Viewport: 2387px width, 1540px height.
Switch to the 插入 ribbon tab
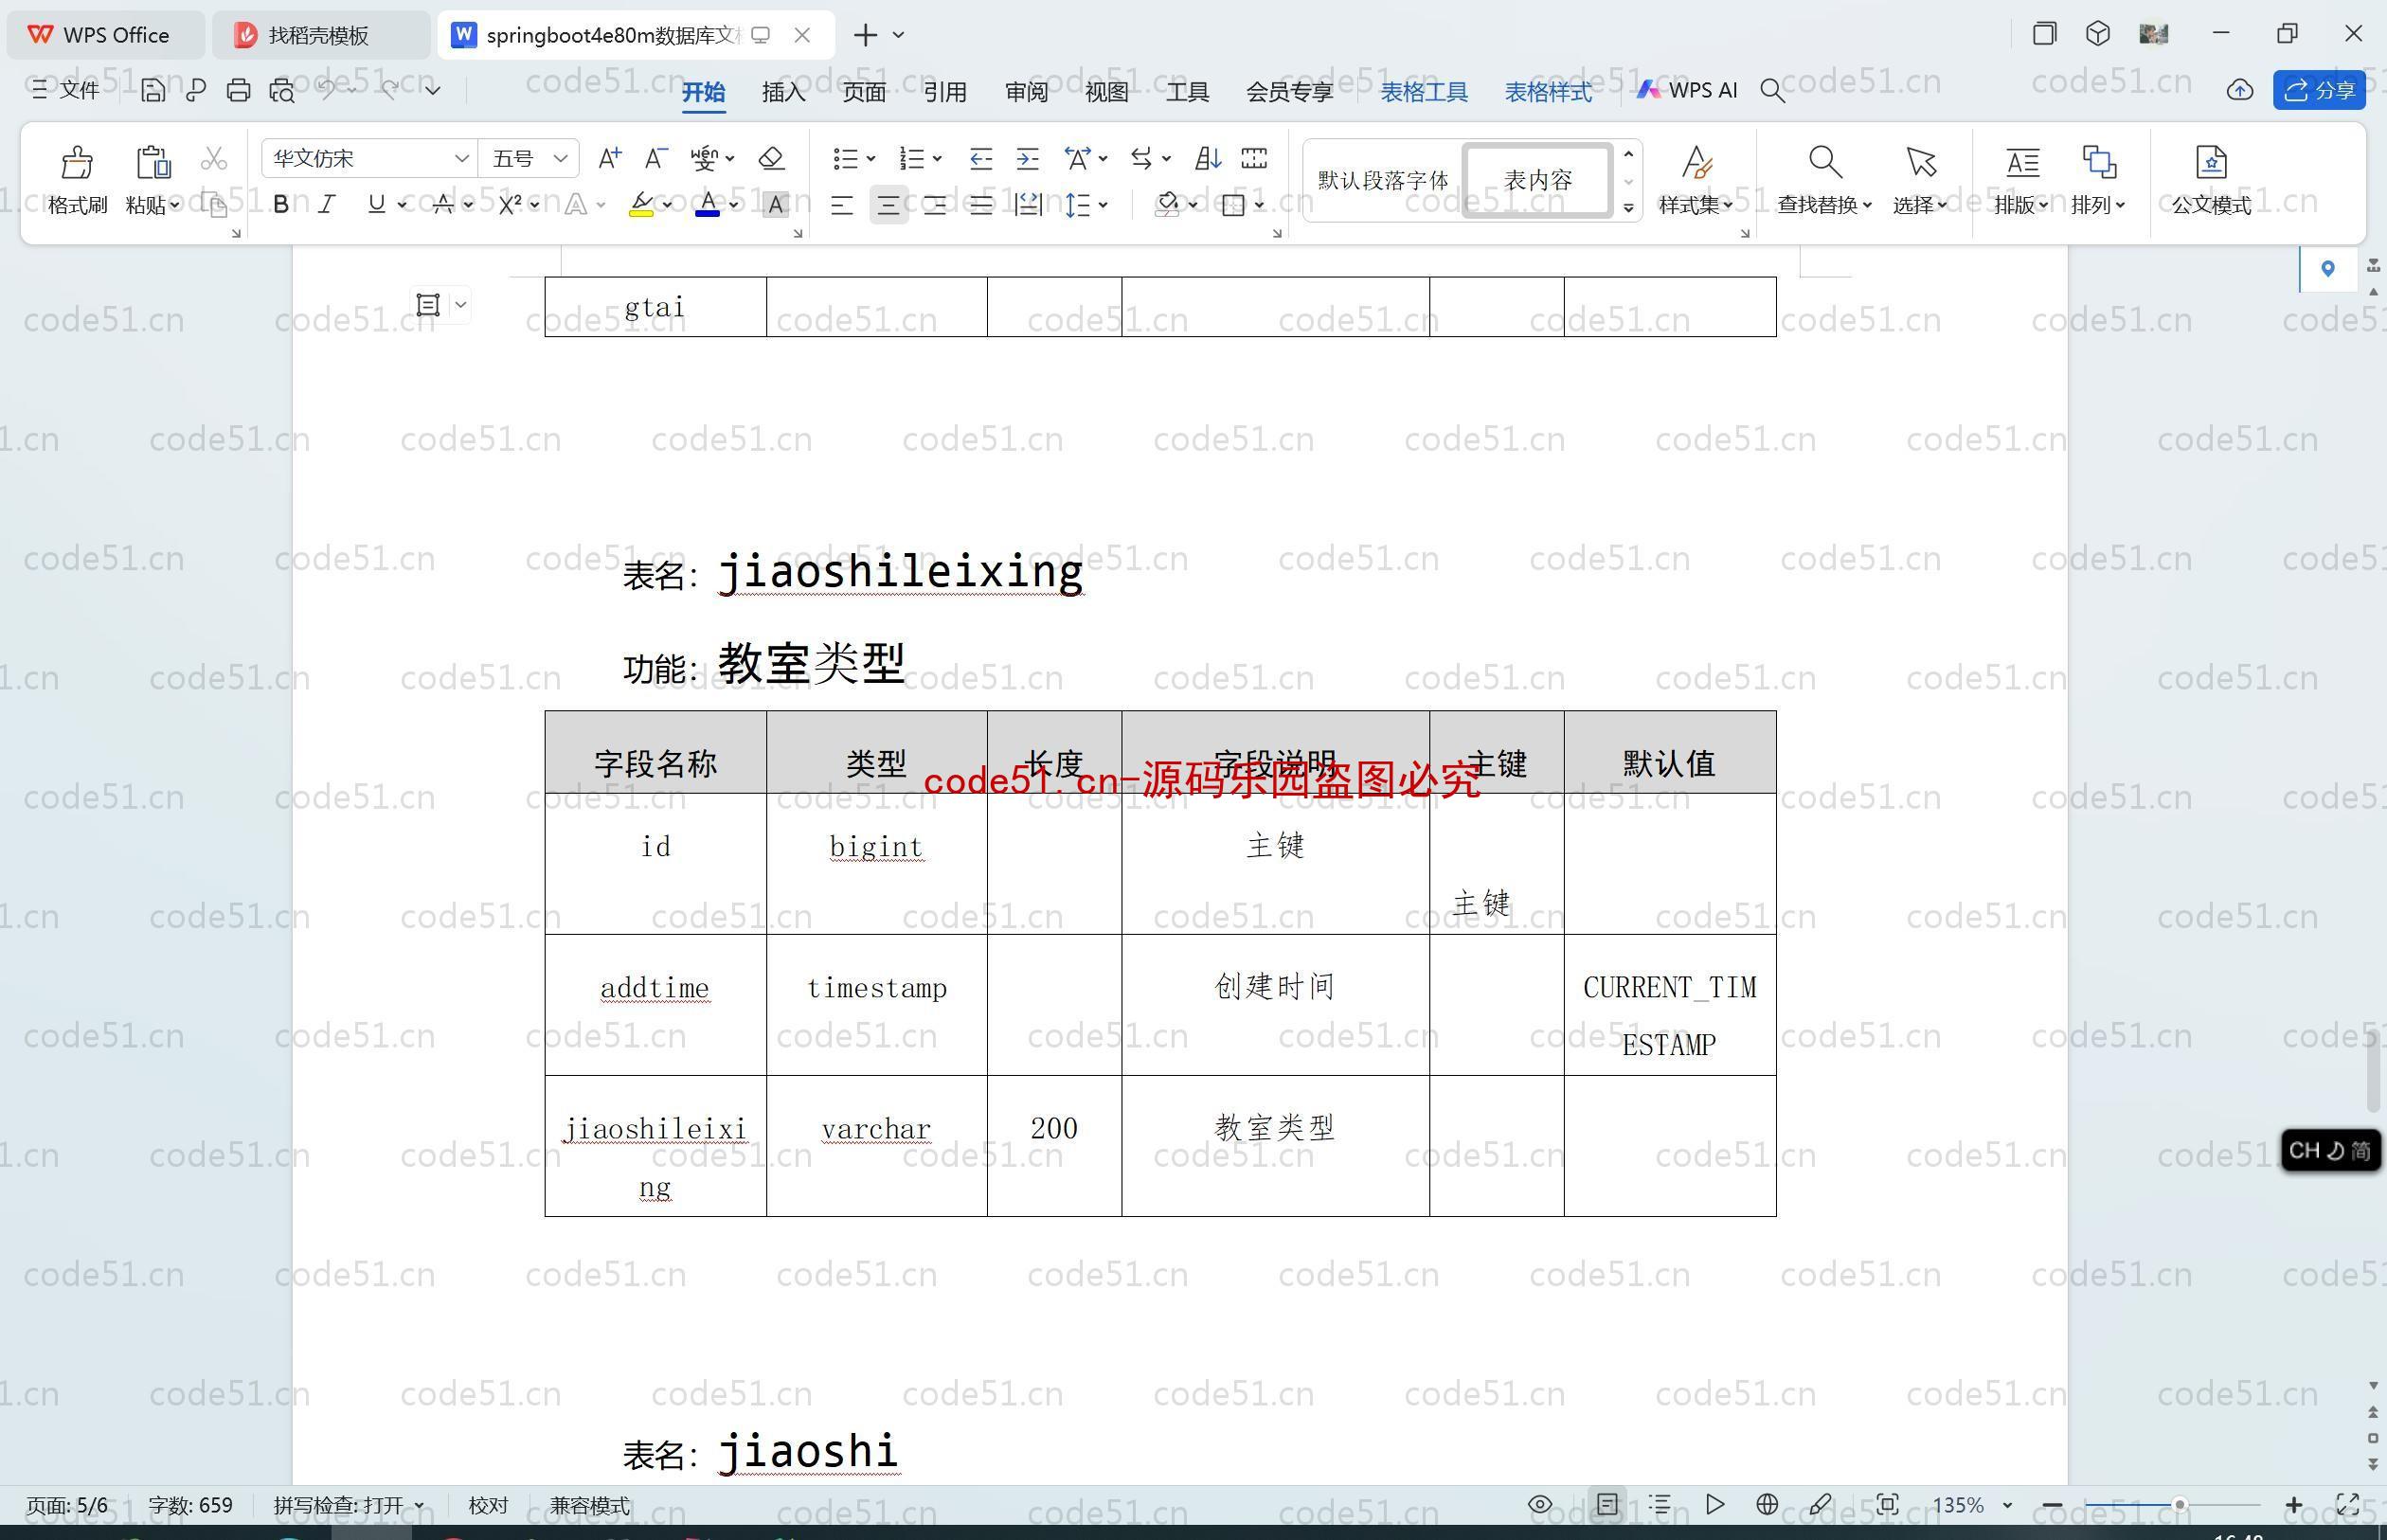783,91
